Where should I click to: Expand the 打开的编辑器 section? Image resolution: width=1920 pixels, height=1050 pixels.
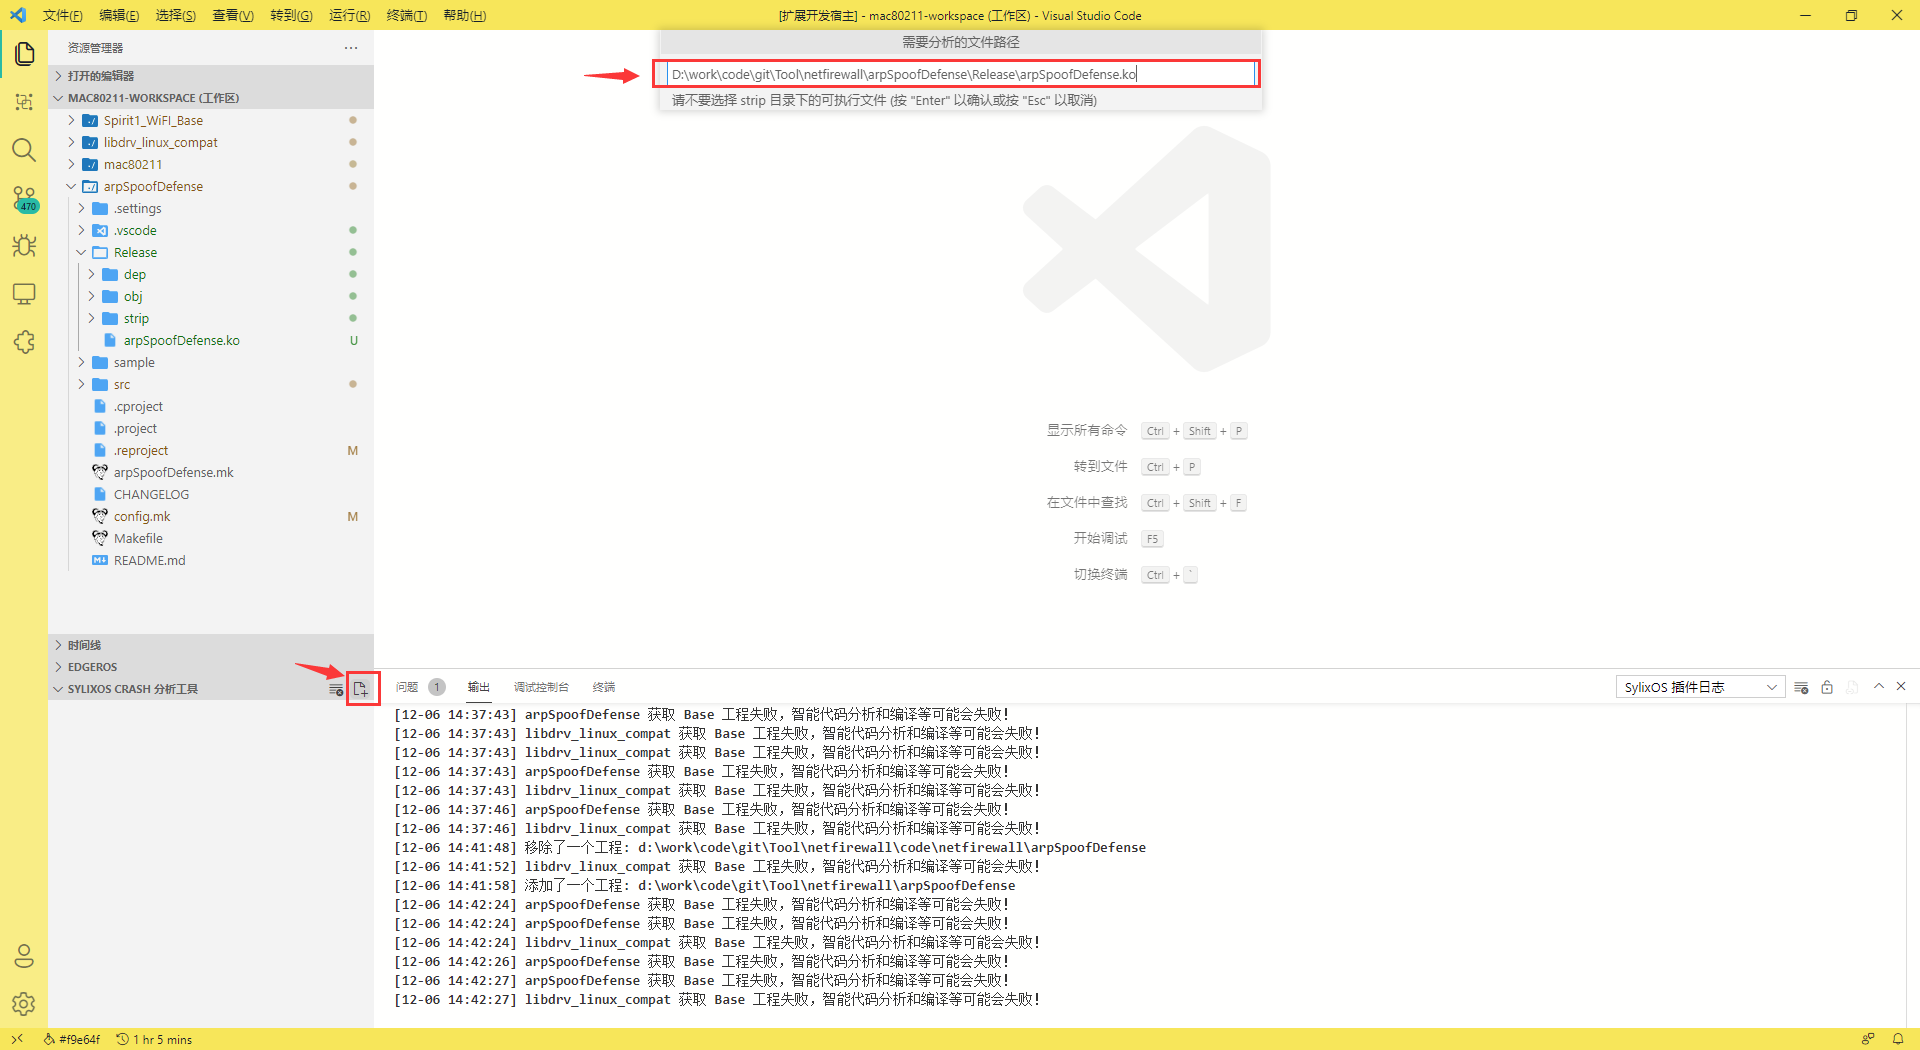211,76
